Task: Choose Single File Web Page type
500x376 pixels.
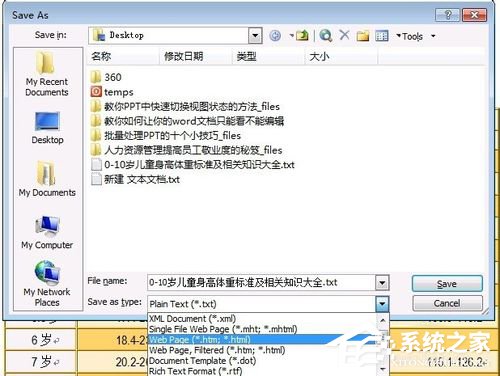Action: click(262, 329)
